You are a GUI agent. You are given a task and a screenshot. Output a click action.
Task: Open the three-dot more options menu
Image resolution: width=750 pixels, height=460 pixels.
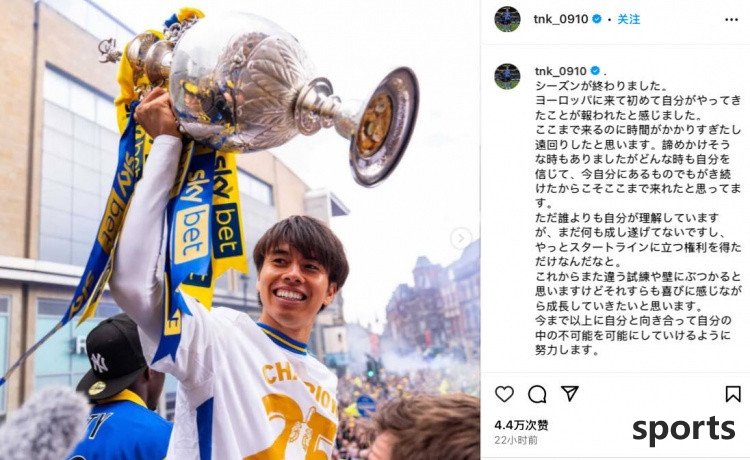point(731,20)
